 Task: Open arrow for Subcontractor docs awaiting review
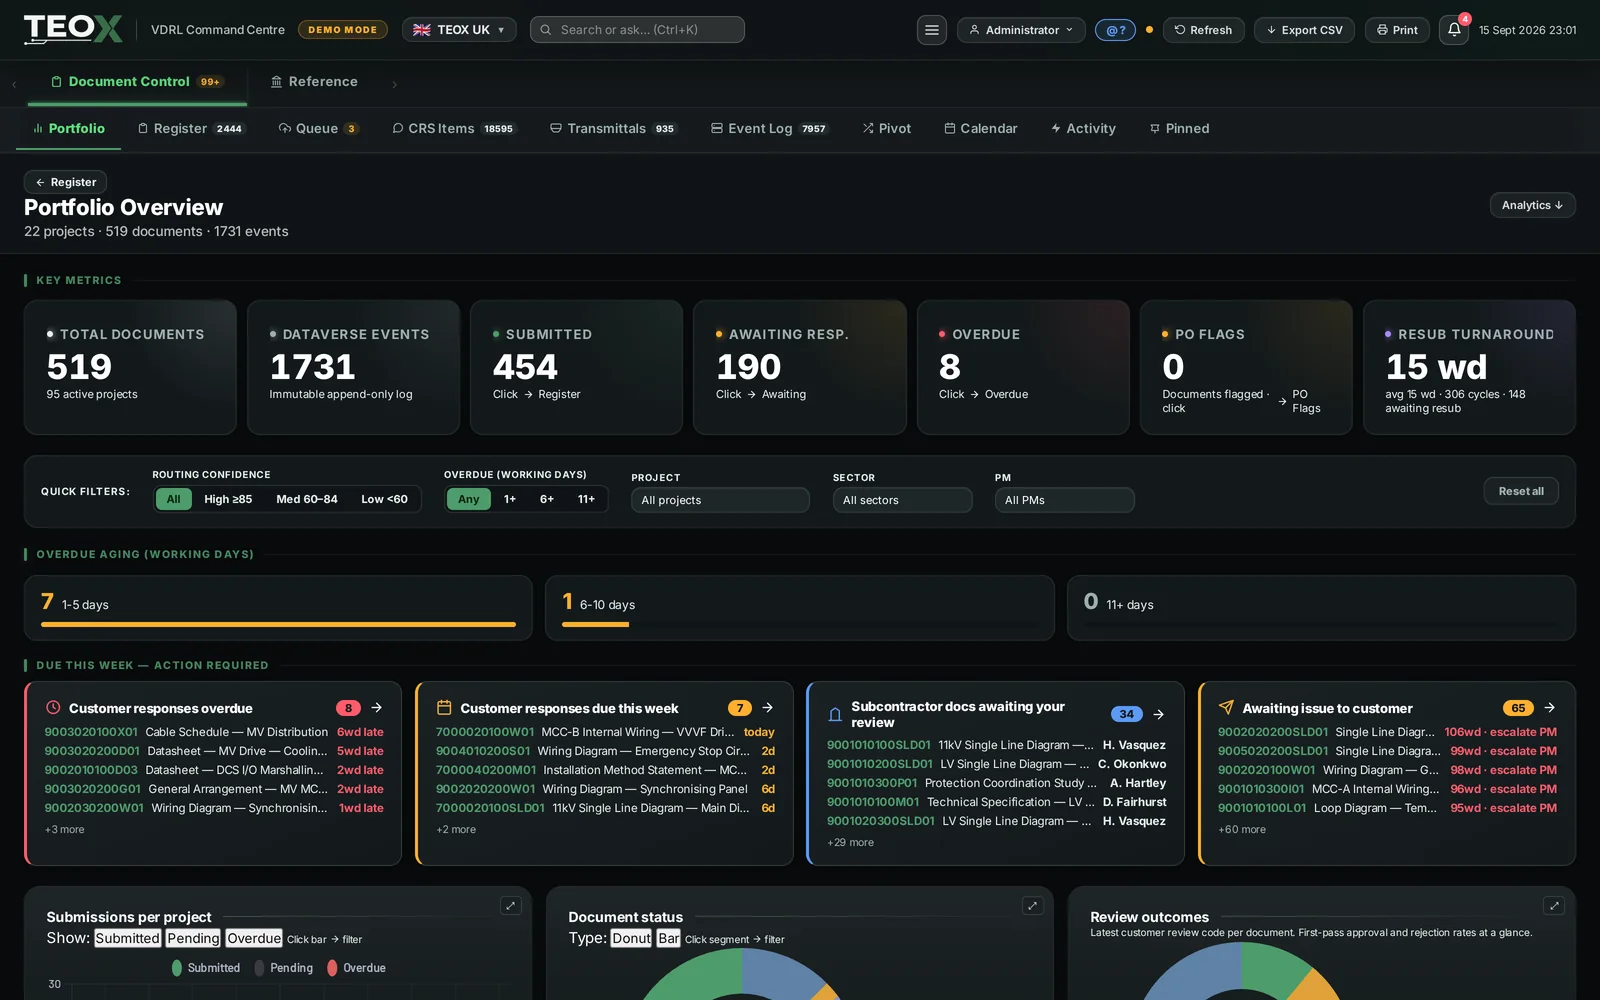click(1159, 714)
